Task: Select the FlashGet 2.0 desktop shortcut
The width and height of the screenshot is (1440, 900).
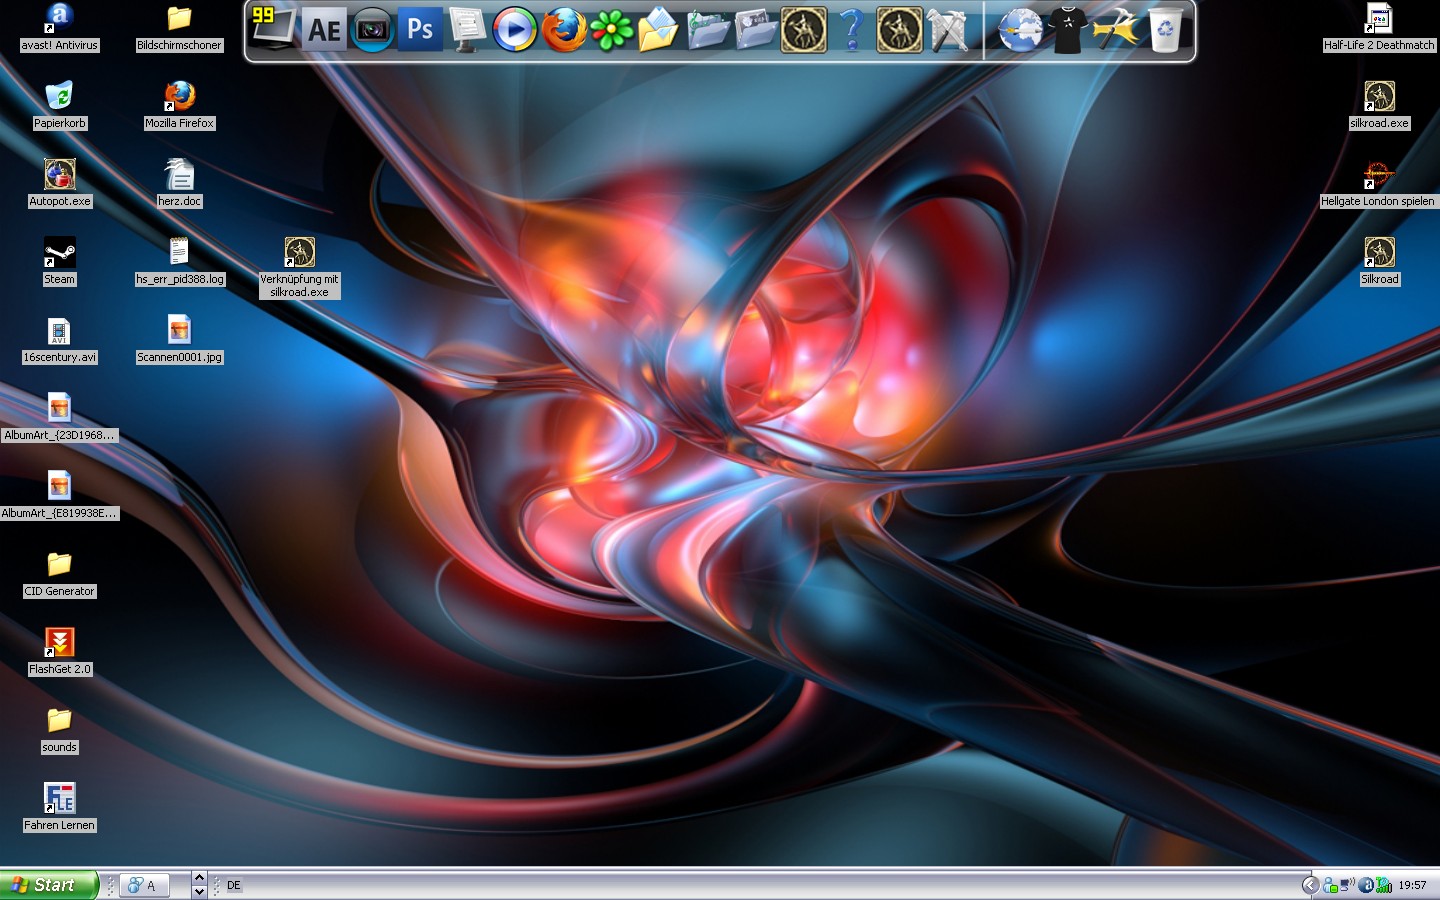Action: point(59,643)
